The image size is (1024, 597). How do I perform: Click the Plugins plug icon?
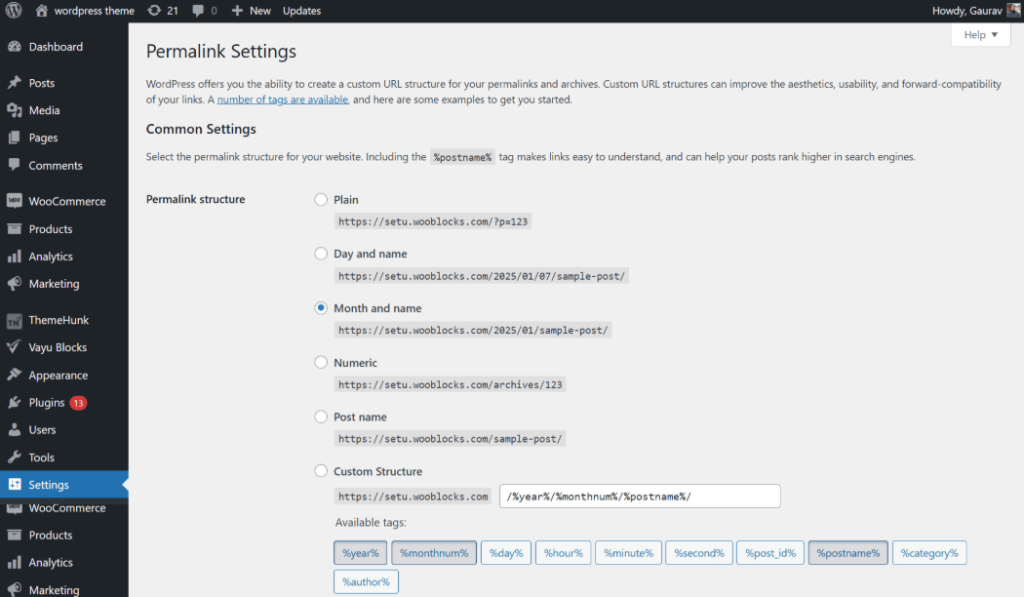click(x=14, y=402)
